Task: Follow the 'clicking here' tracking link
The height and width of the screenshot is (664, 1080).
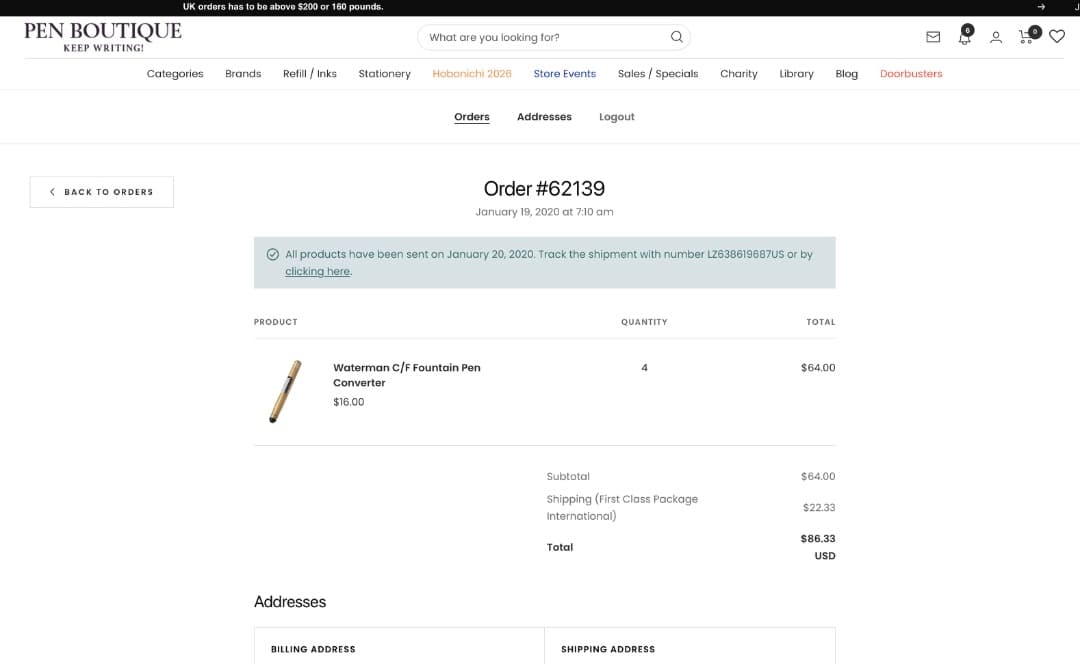Action: [318, 271]
